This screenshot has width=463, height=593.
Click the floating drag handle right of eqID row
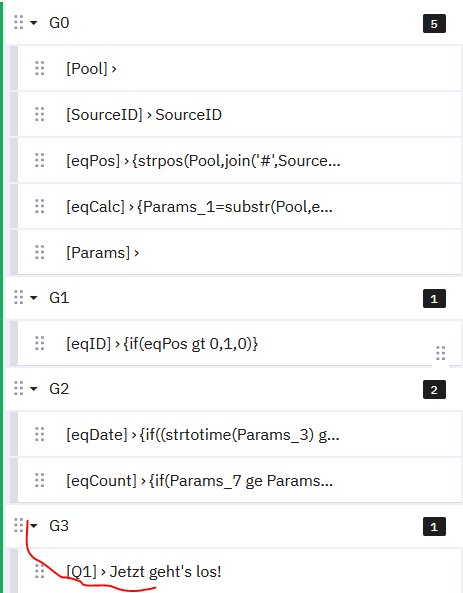(441, 353)
